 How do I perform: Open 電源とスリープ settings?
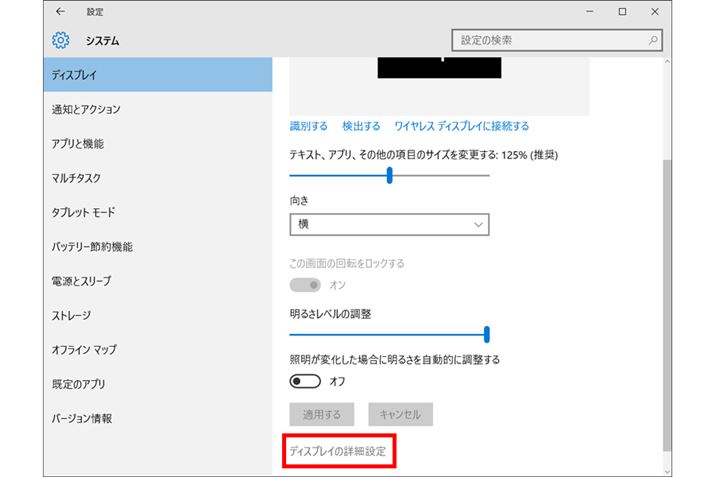[x=158, y=281]
